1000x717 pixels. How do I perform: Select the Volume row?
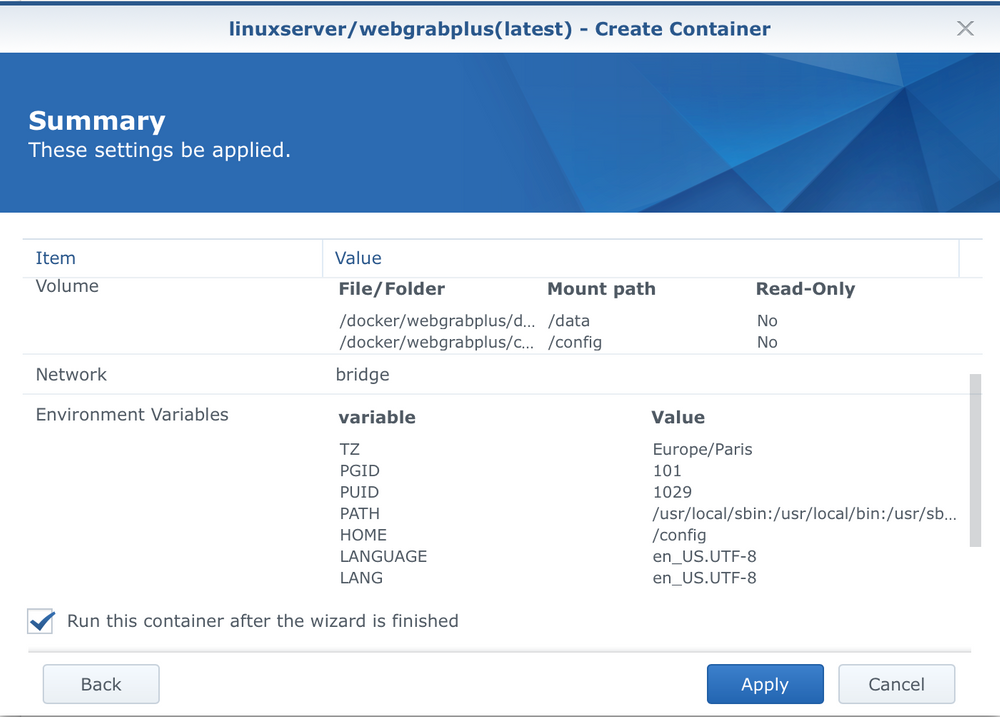point(67,286)
